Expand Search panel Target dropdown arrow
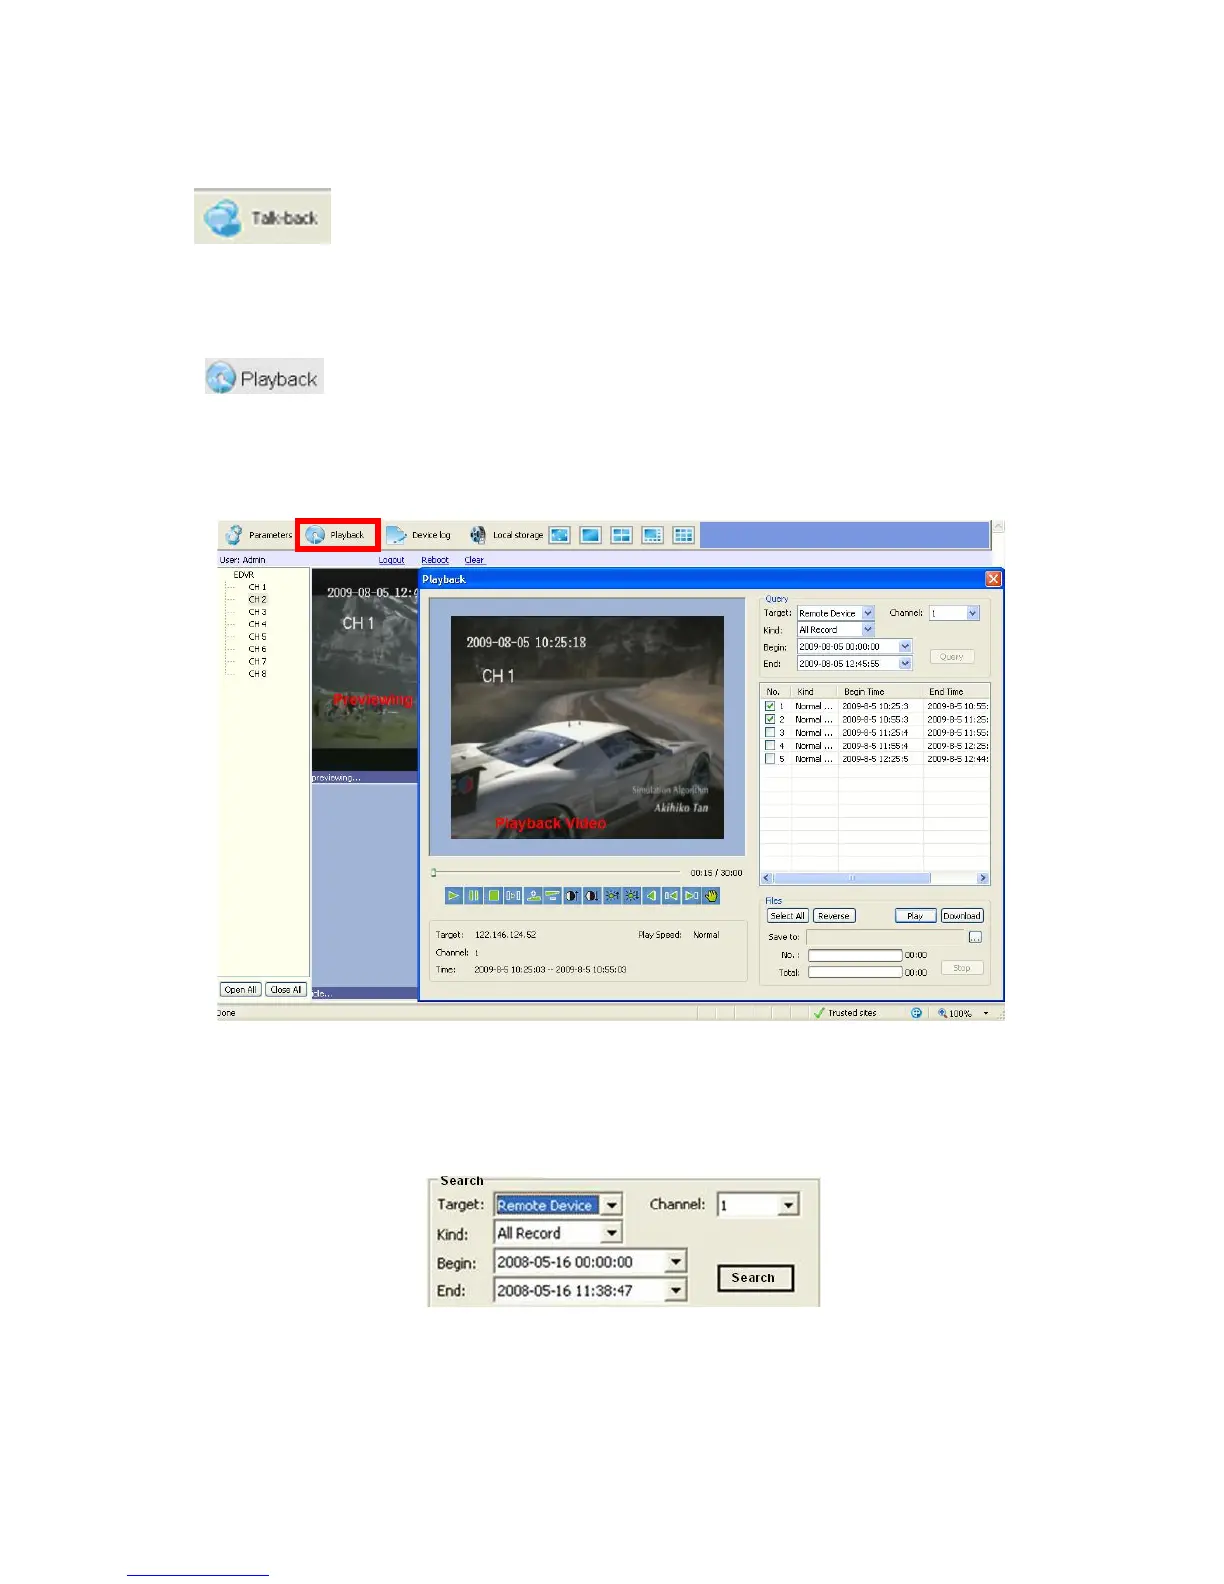The width and height of the screenshot is (1224, 1584). pyautogui.click(x=612, y=1205)
